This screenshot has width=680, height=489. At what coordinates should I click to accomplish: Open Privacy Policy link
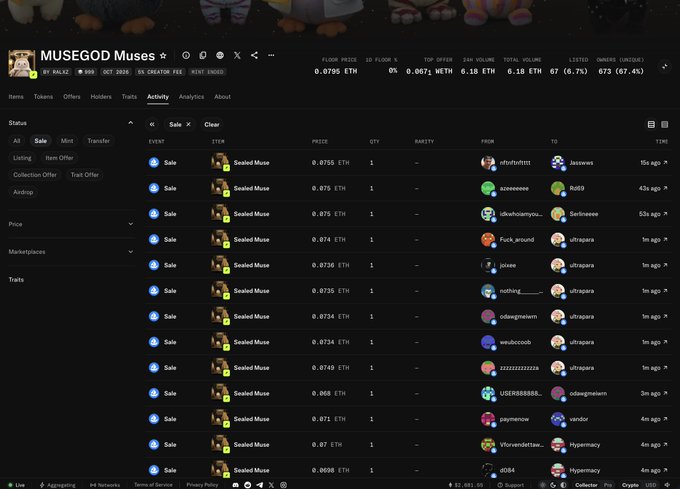pyautogui.click(x=202, y=485)
